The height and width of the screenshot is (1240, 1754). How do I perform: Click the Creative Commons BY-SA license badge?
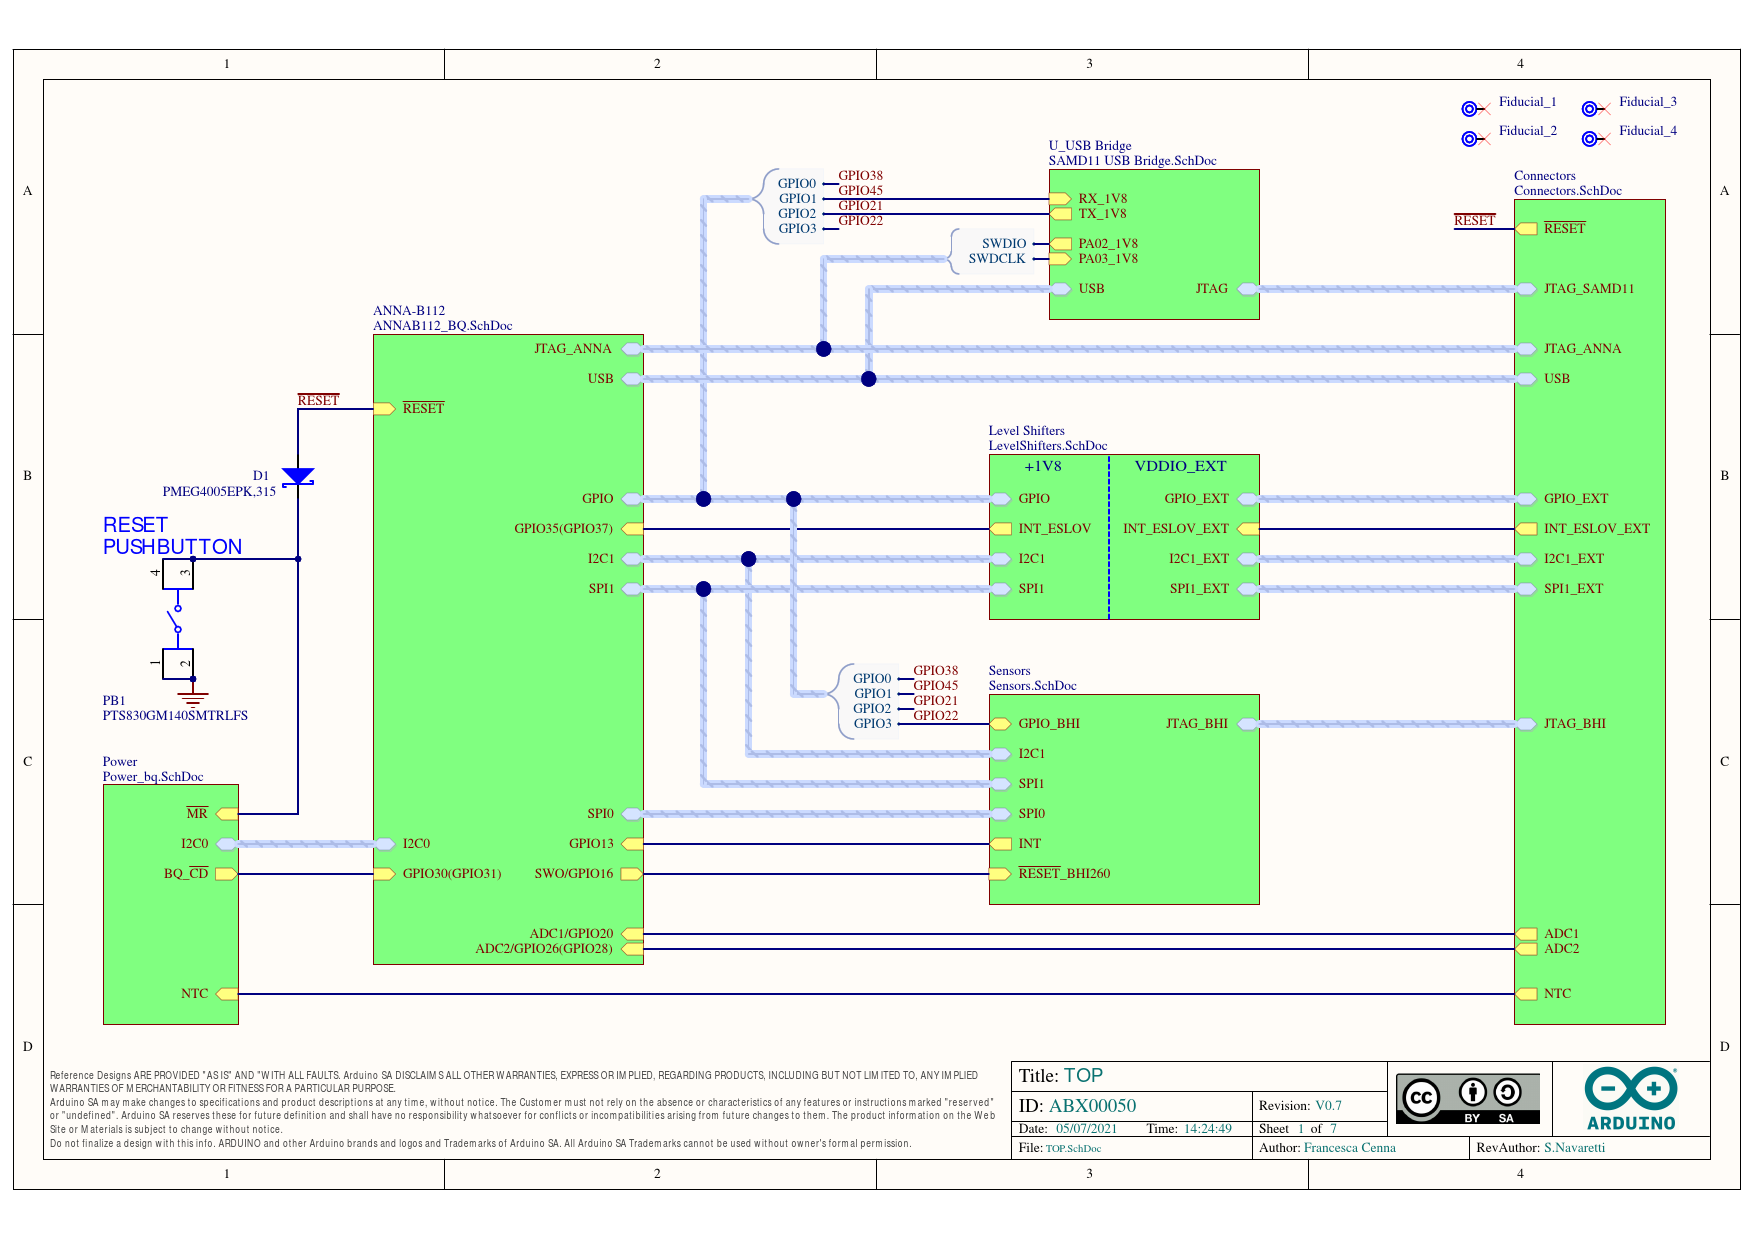[x=1467, y=1099]
